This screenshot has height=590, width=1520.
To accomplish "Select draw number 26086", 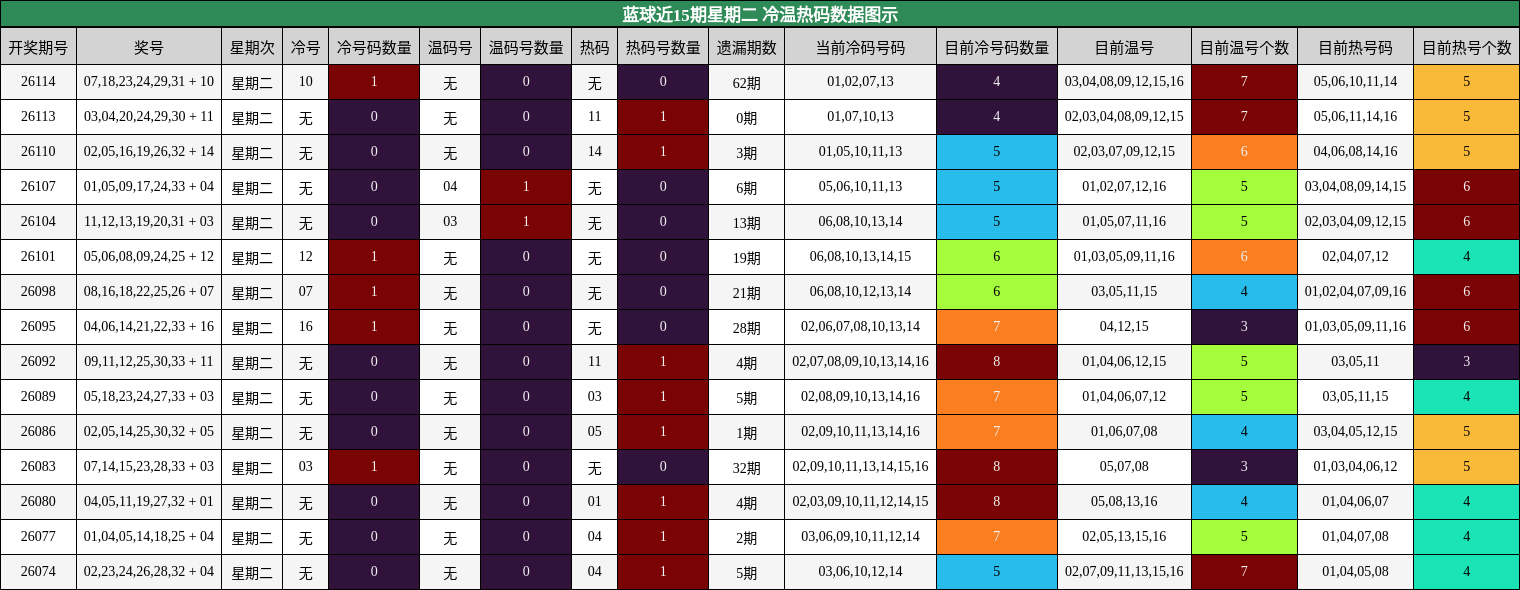I will (38, 432).
